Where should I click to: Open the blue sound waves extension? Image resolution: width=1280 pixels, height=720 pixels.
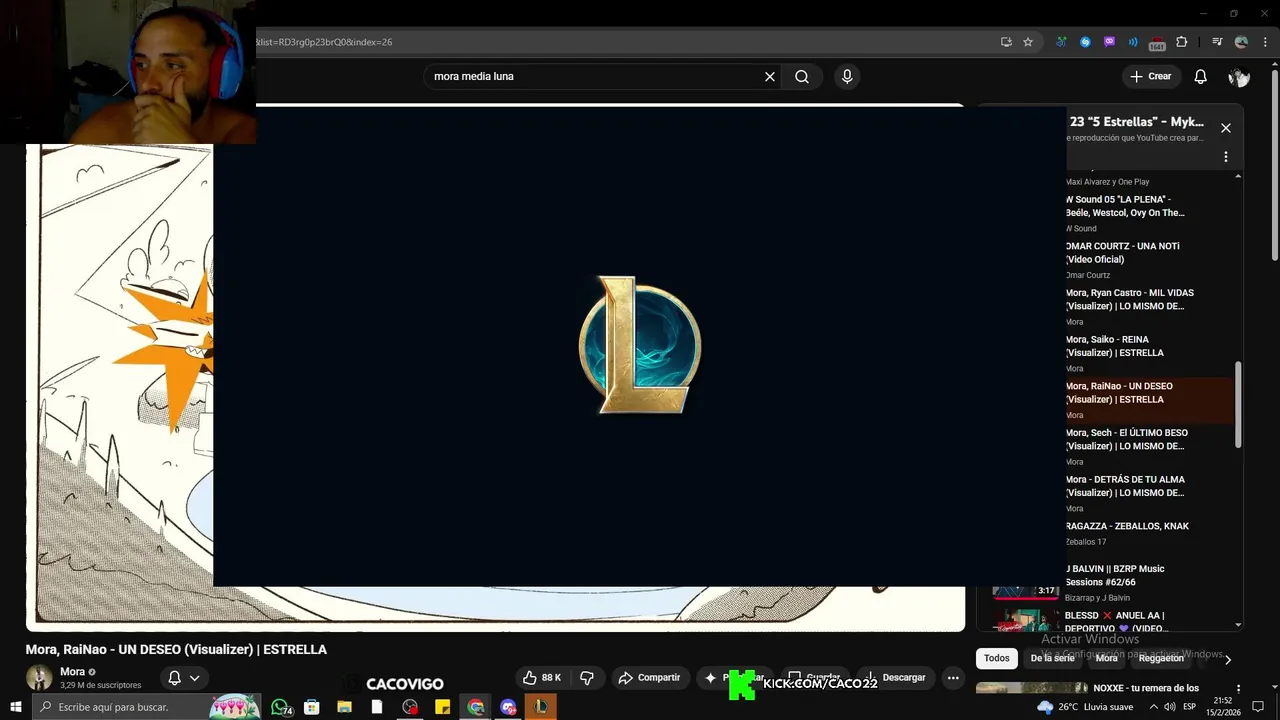(x=1133, y=42)
